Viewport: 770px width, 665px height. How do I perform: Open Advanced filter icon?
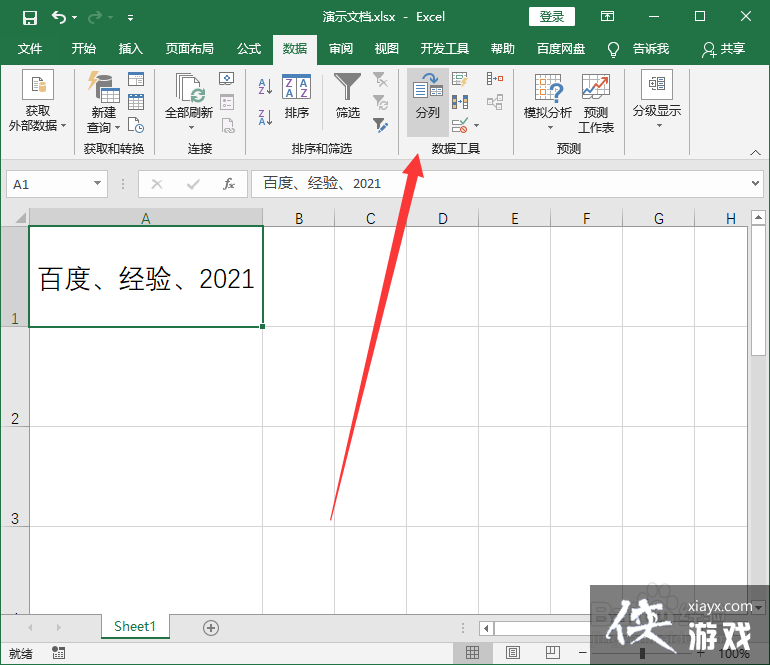tap(380, 125)
